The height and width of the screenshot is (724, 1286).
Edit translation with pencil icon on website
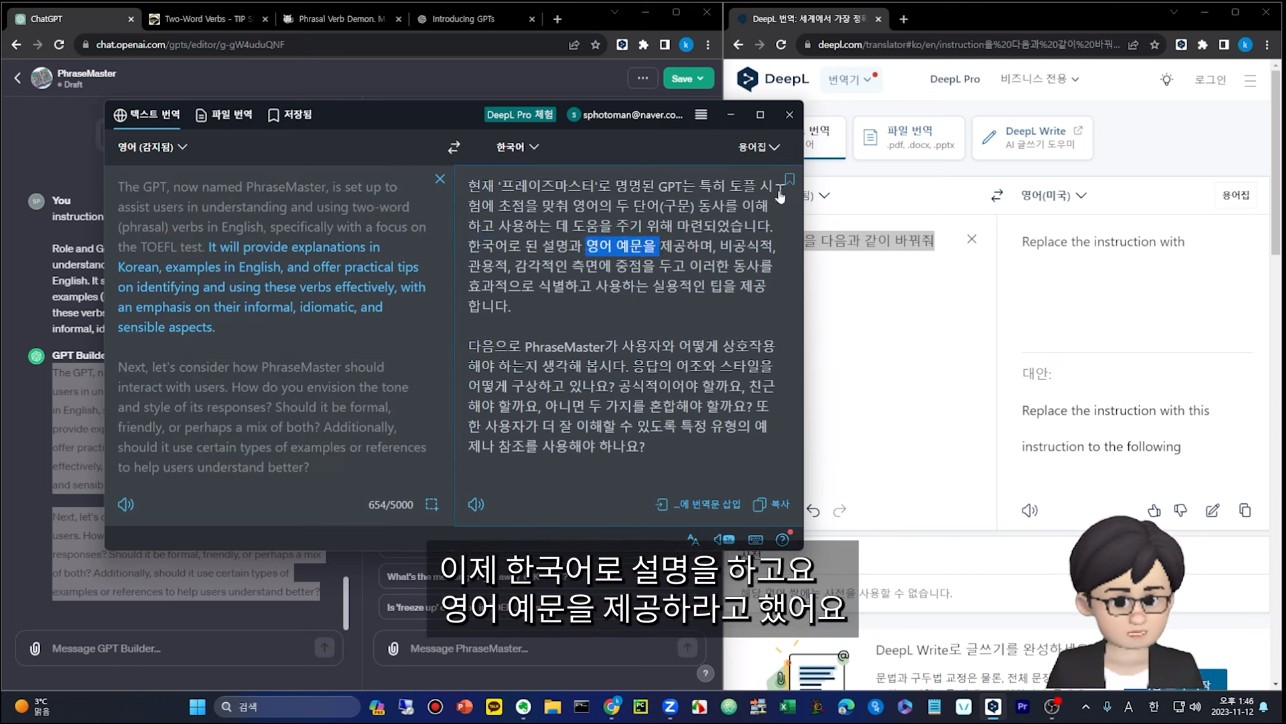1212,511
